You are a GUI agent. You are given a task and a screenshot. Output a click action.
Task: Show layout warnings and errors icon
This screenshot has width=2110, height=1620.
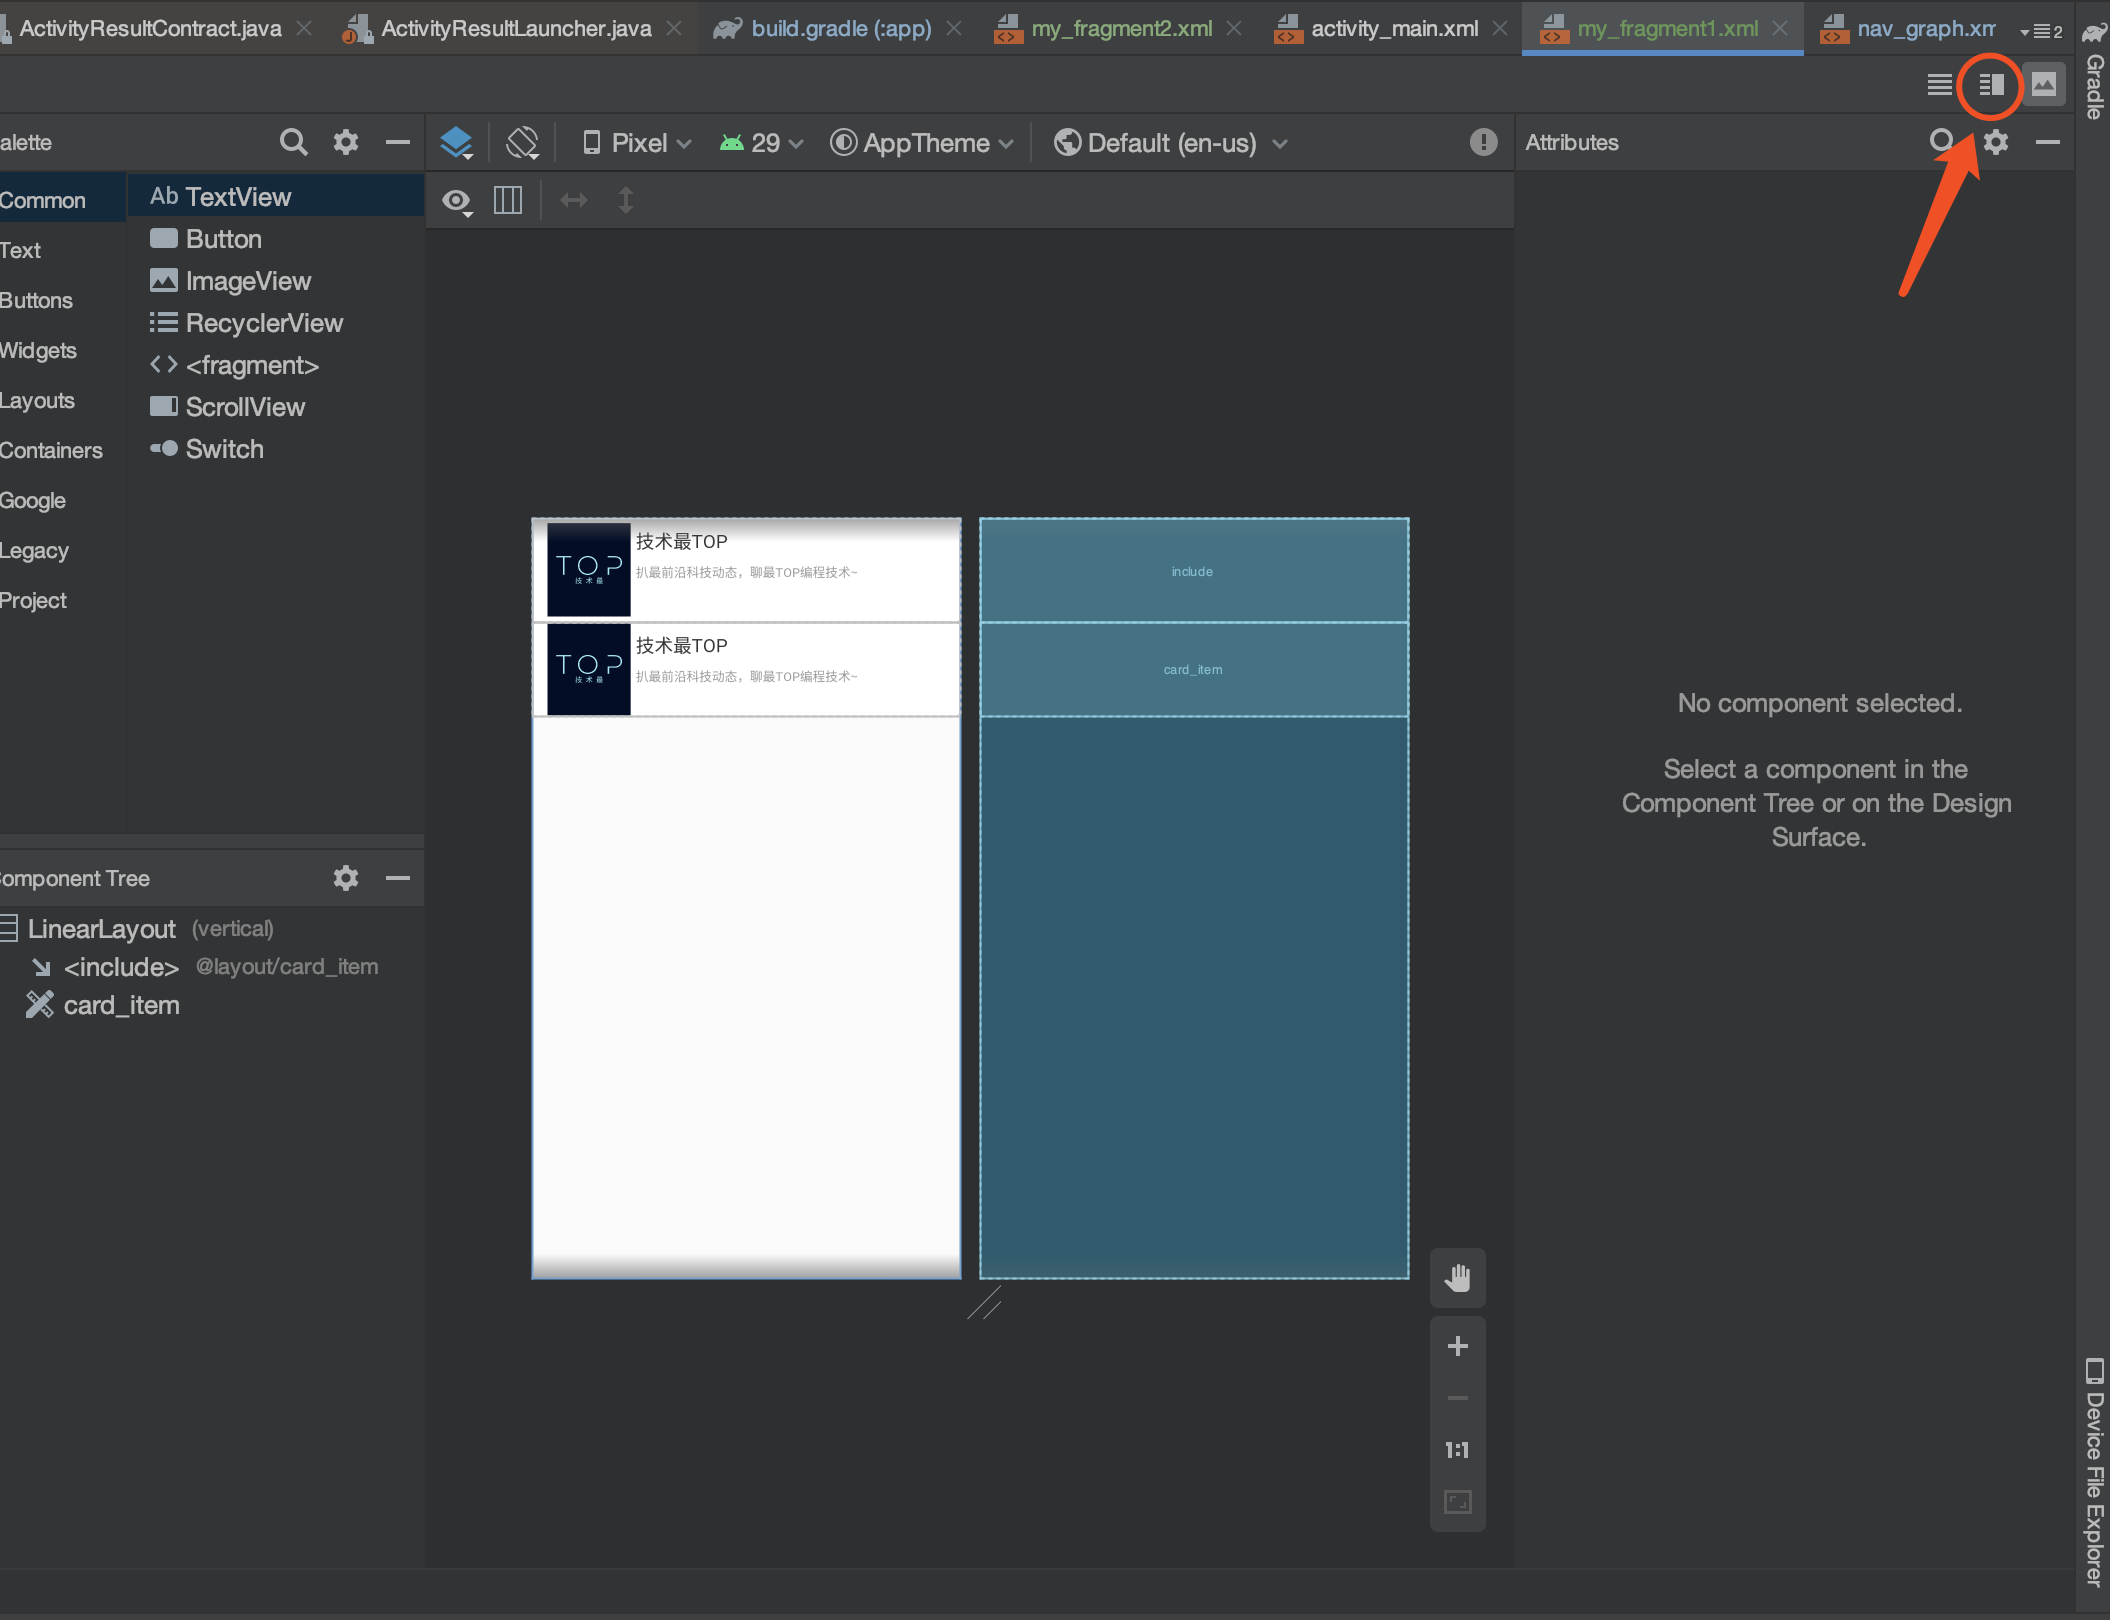tap(1483, 143)
